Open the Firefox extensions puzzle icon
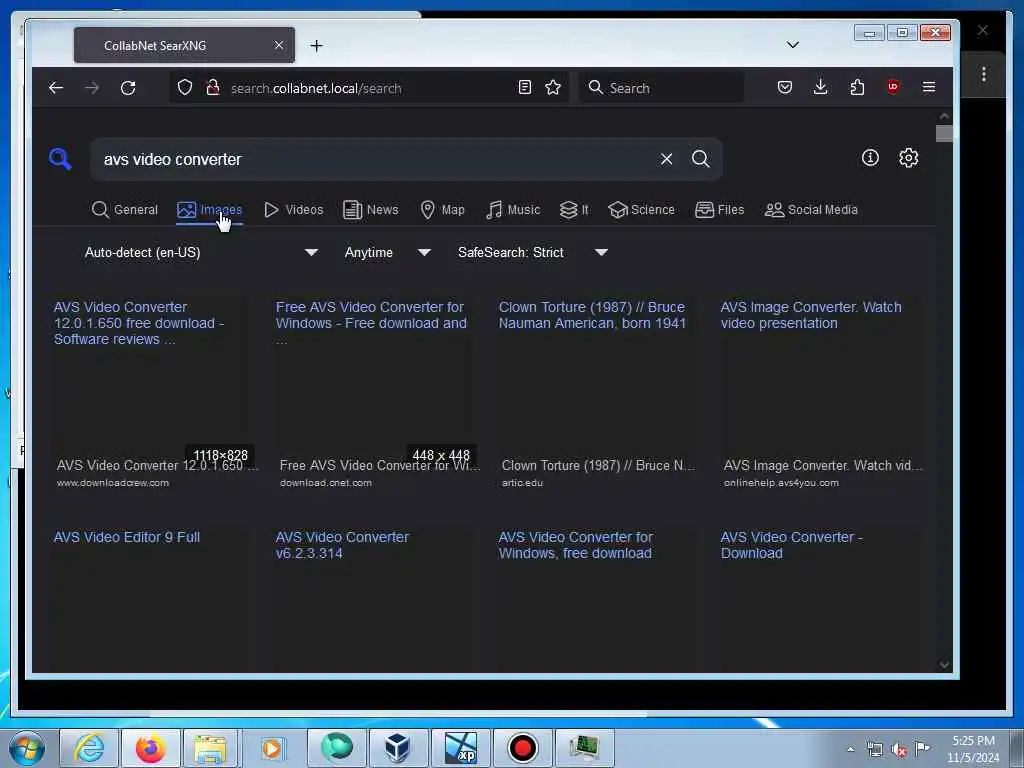Screen dimensions: 1024x768 click(857, 88)
